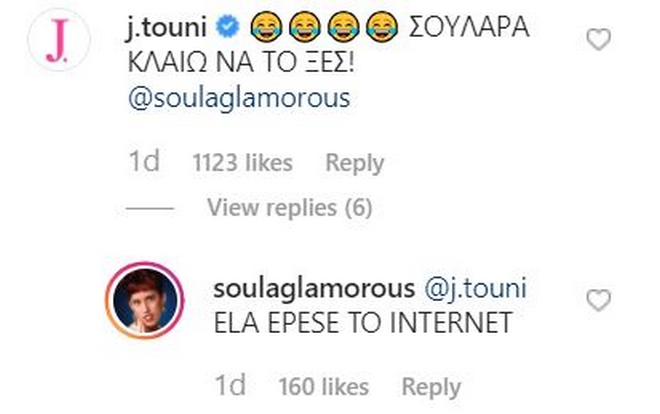
Task: Like j.touni's comment with the heart icon
Action: (x=598, y=41)
